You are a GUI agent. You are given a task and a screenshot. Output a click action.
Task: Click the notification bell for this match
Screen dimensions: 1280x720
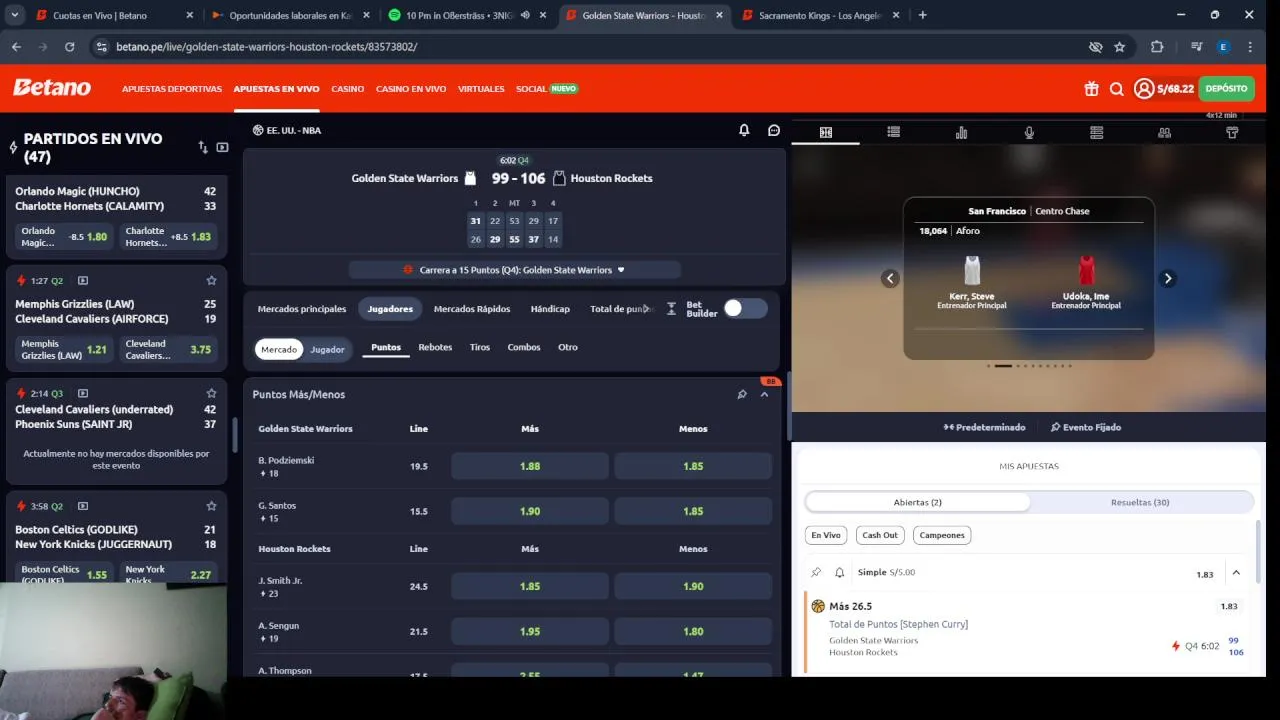pyautogui.click(x=744, y=130)
